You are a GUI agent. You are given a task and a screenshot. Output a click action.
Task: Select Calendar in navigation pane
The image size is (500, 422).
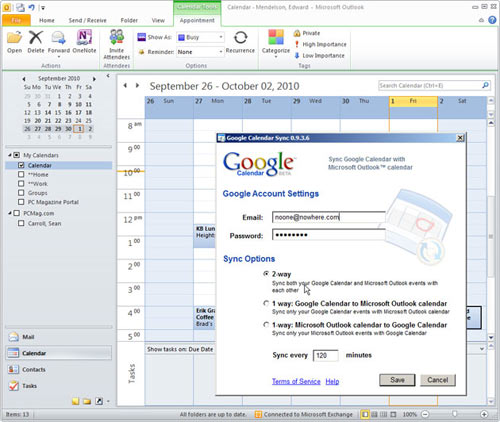pyautogui.click(x=58, y=353)
